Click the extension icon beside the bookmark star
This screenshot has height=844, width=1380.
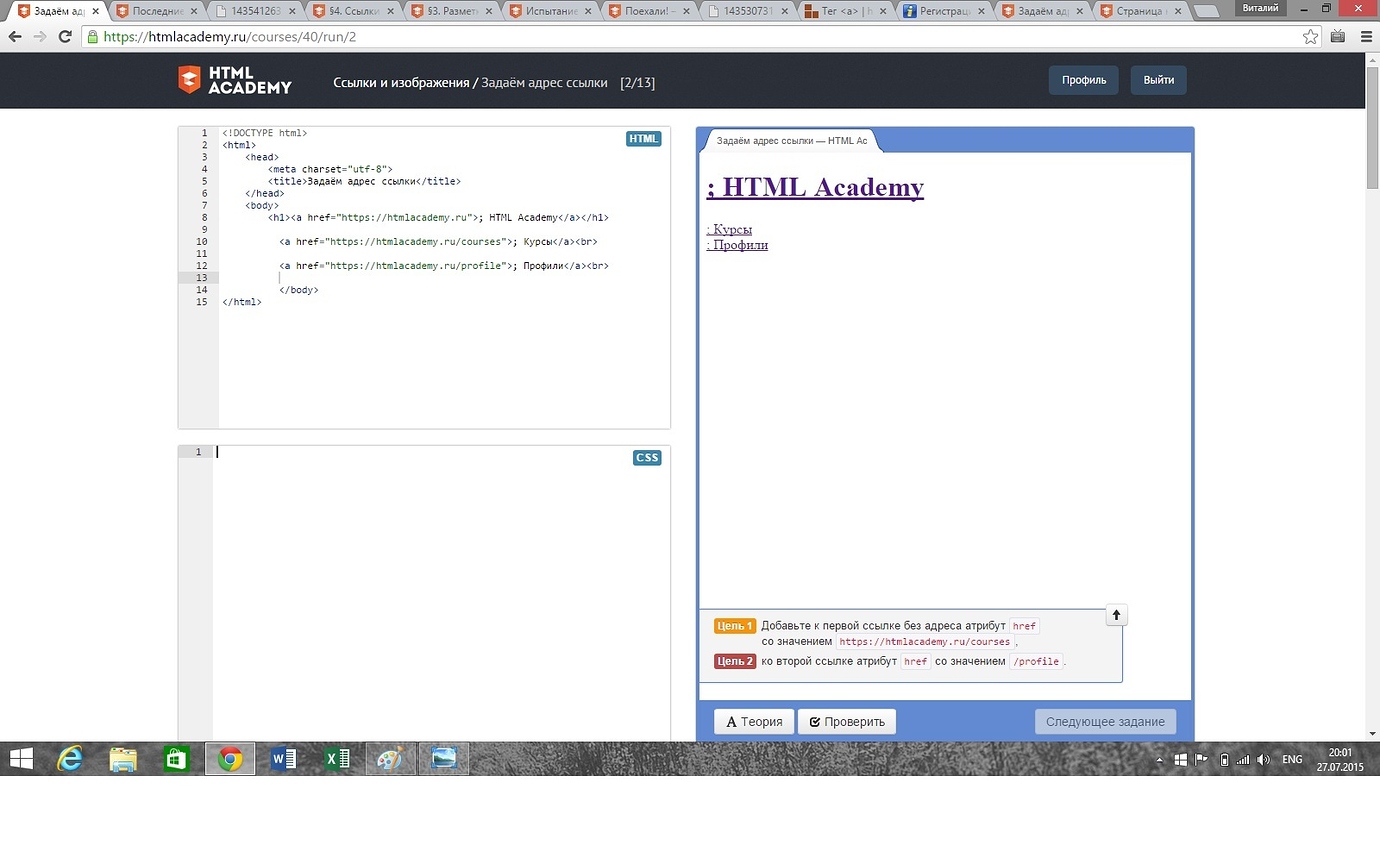(1338, 36)
